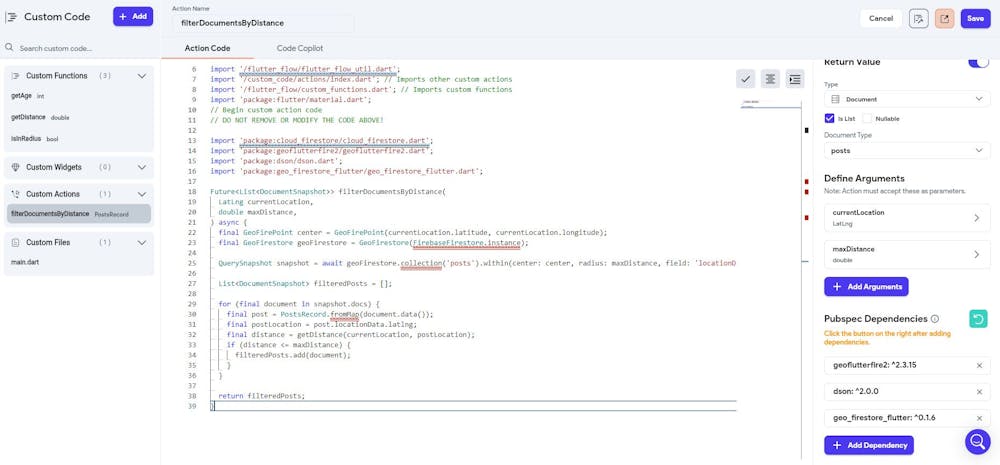Click the 'Begin custom action code' comment

tap(266, 110)
